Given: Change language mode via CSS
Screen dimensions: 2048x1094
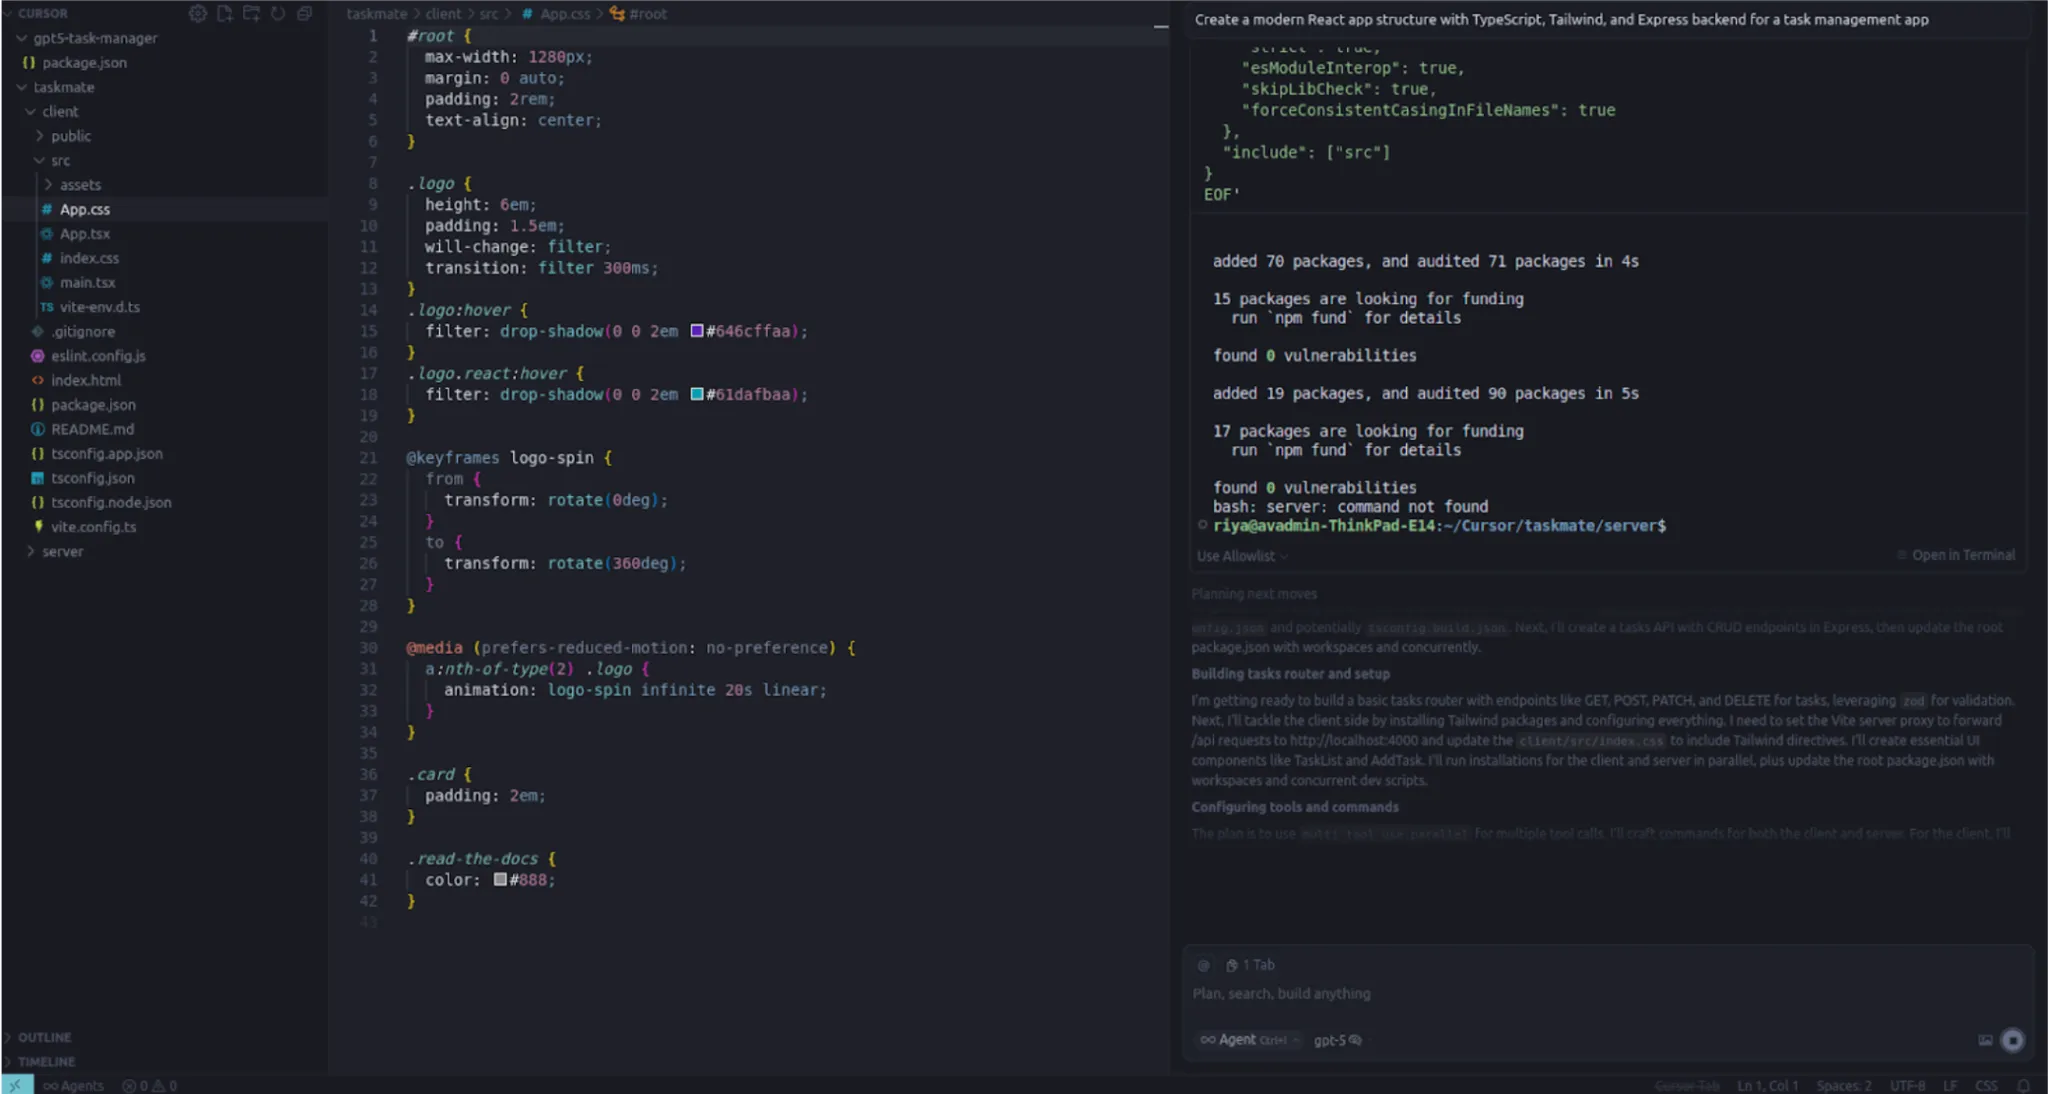Looking at the screenshot, I should pos(1986,1085).
